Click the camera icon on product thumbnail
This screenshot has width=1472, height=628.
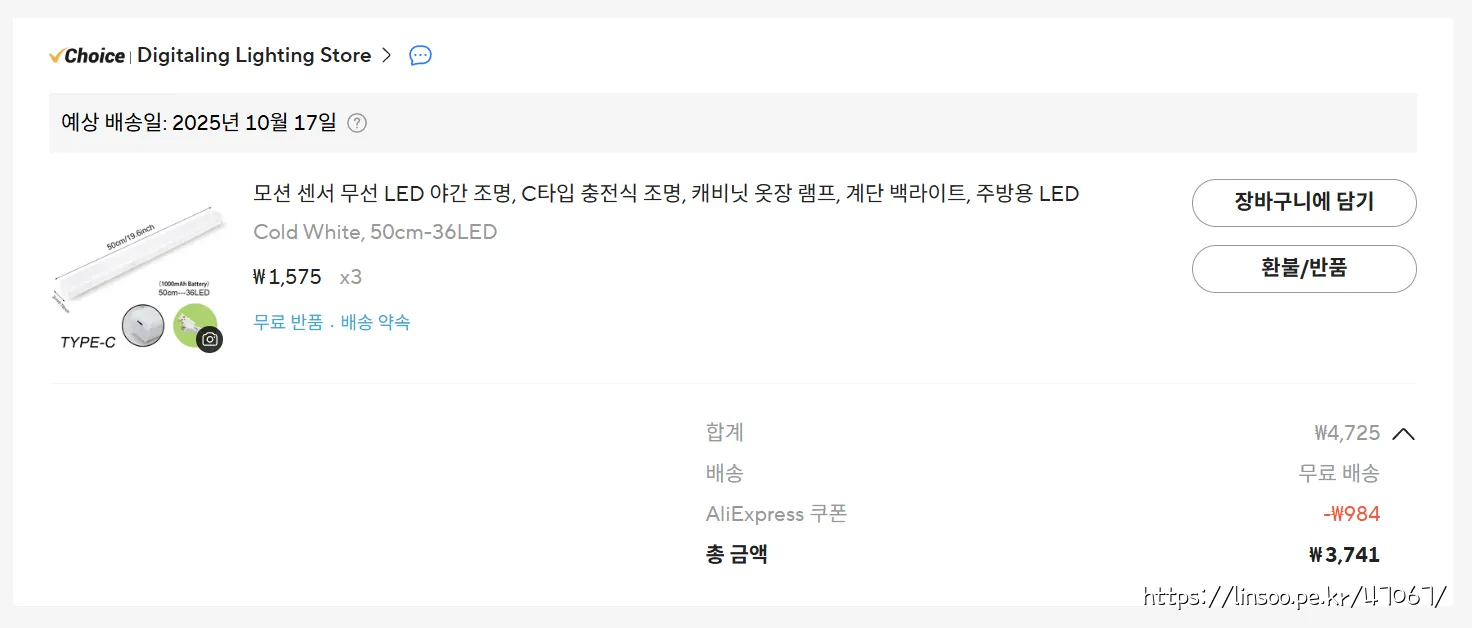(x=209, y=339)
